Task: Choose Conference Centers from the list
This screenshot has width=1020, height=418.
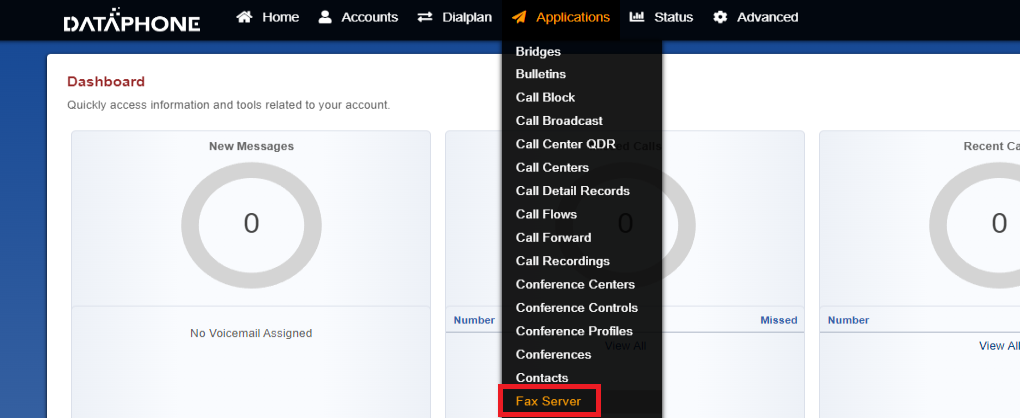Action: click(x=575, y=284)
